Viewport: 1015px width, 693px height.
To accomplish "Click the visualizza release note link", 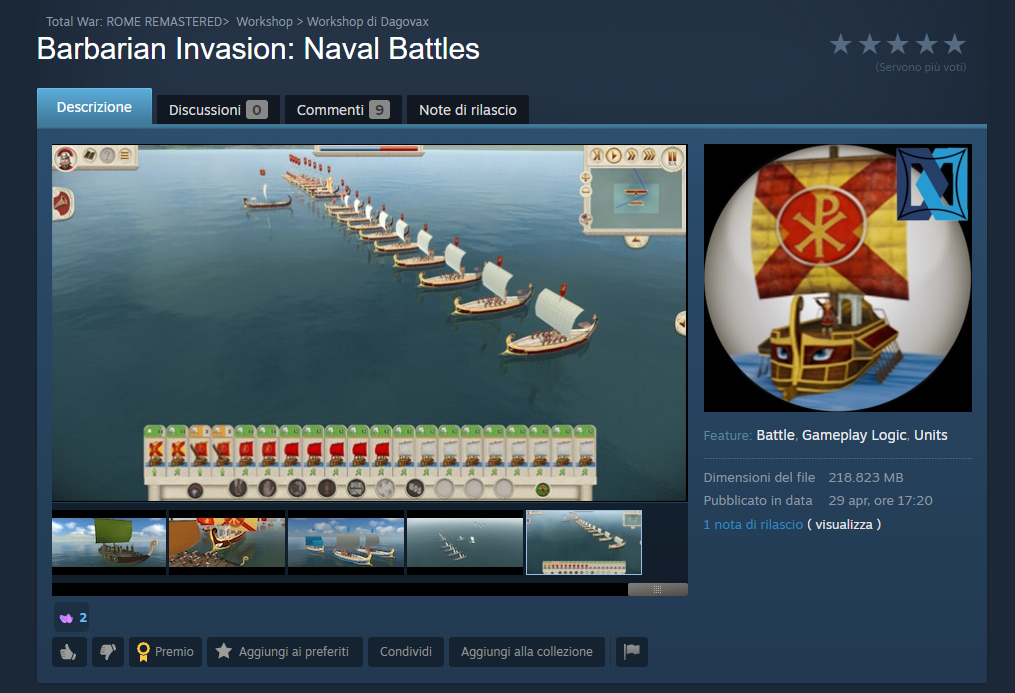I will (x=843, y=524).
